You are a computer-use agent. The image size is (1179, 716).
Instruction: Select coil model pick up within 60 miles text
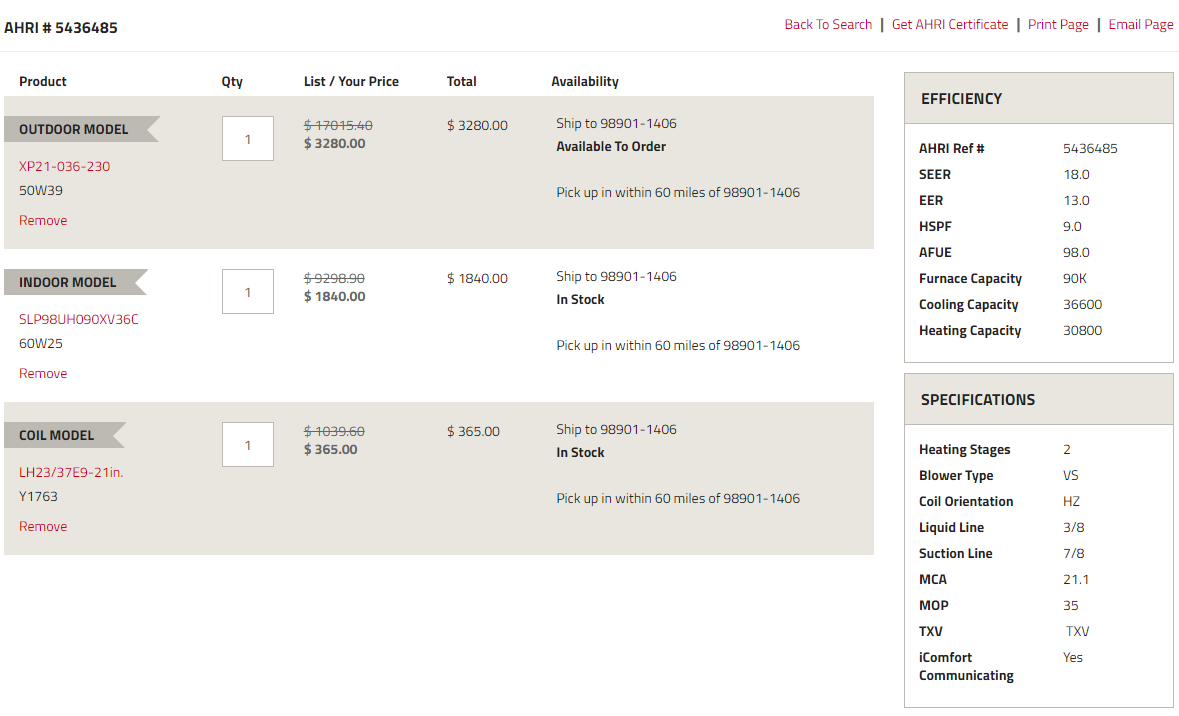click(678, 499)
